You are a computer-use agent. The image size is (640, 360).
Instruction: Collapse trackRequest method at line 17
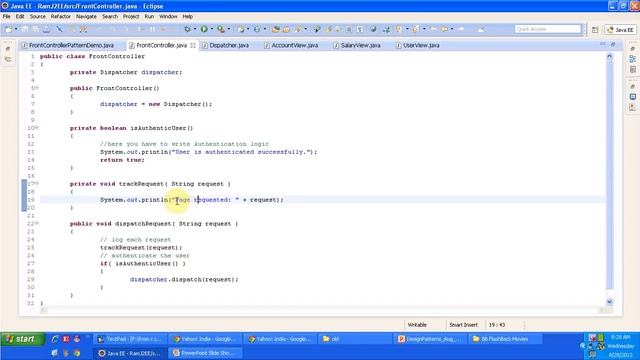click(37, 184)
